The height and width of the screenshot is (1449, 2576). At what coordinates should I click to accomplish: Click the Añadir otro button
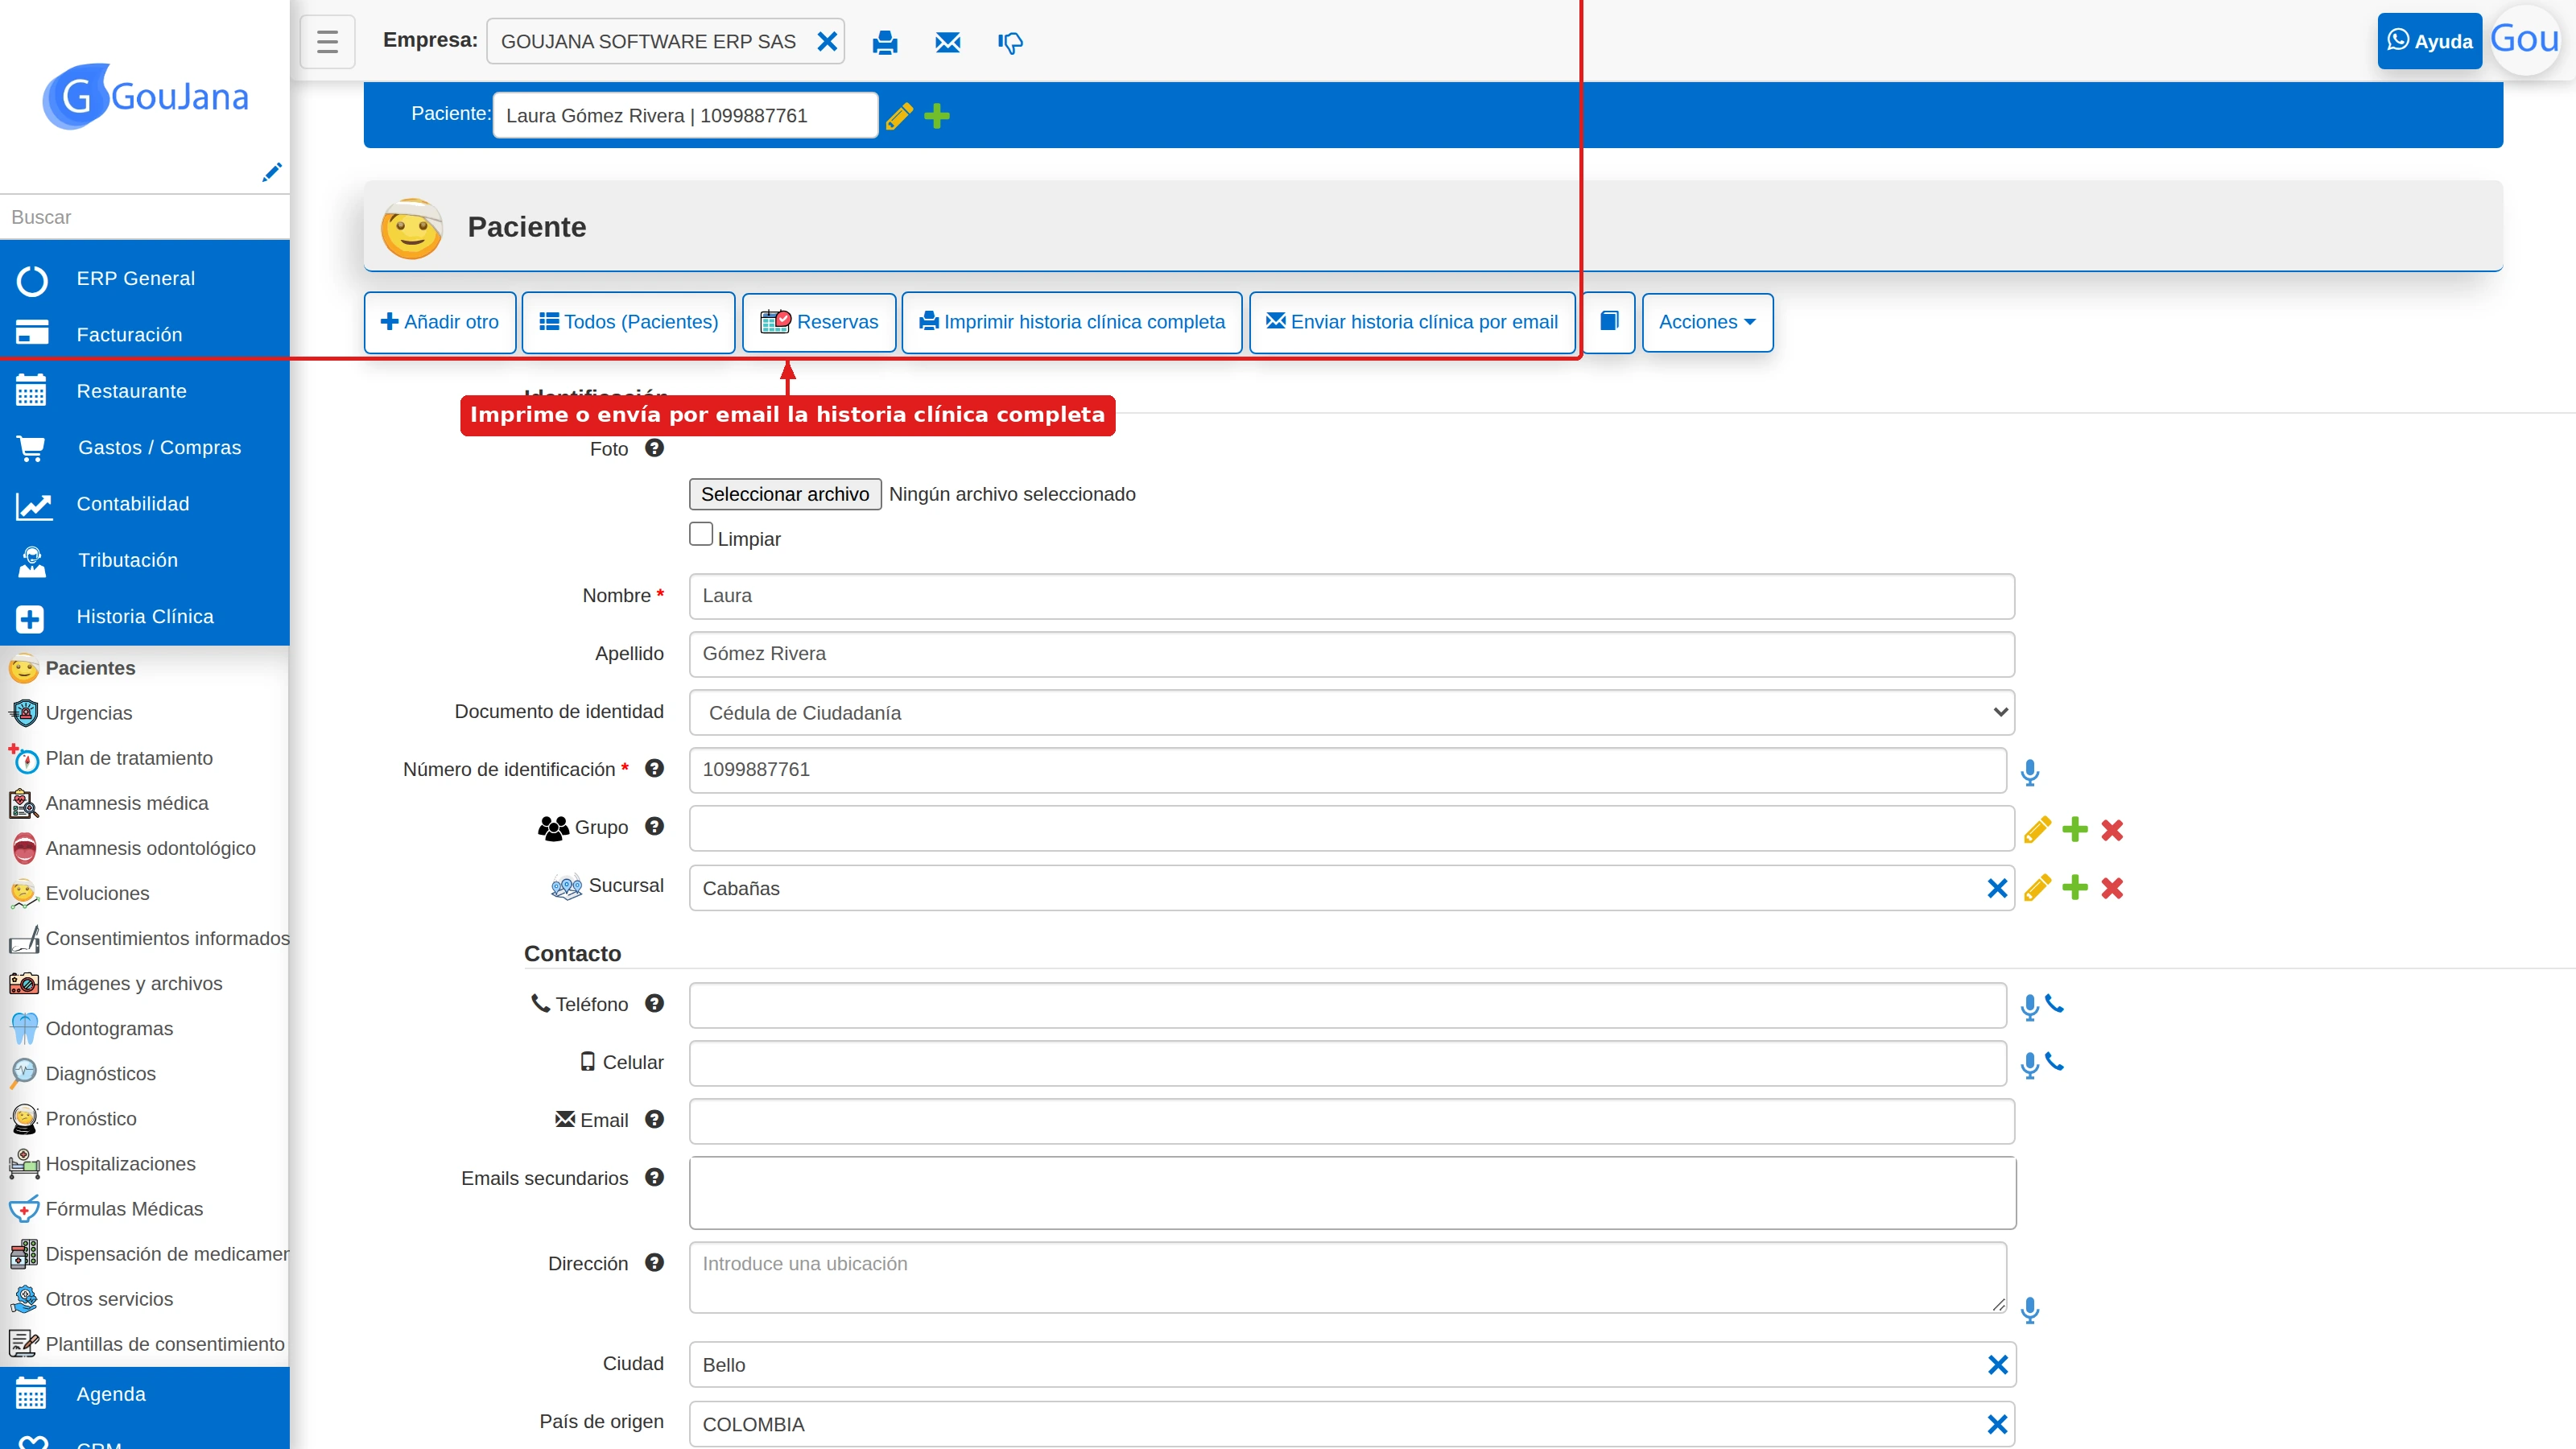point(440,322)
